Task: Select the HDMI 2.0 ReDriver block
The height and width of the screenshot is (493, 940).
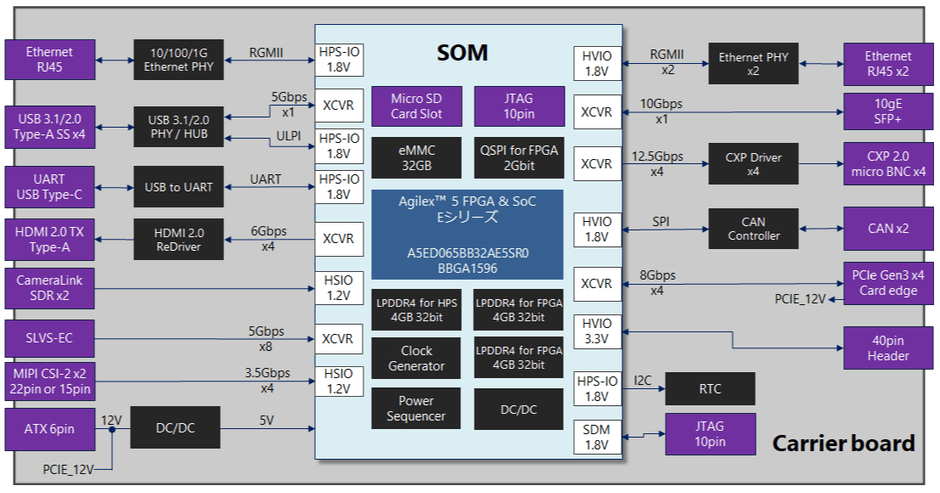Action: click(x=179, y=239)
